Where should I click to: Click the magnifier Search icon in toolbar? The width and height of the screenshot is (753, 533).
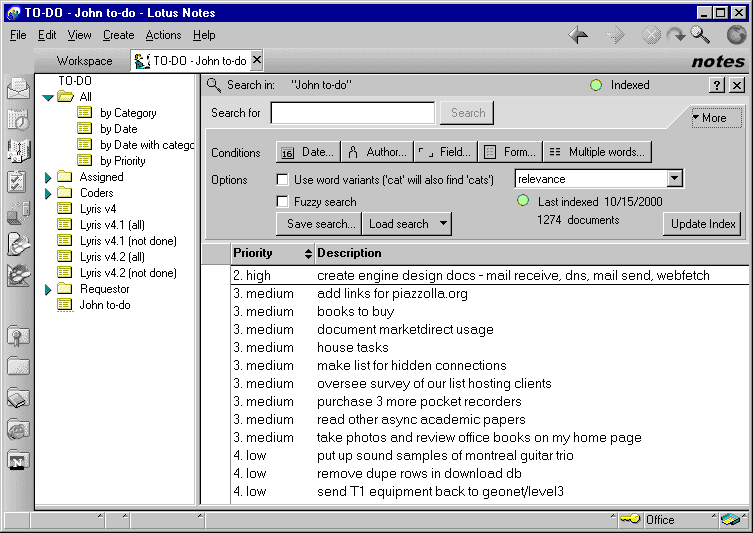coord(700,35)
